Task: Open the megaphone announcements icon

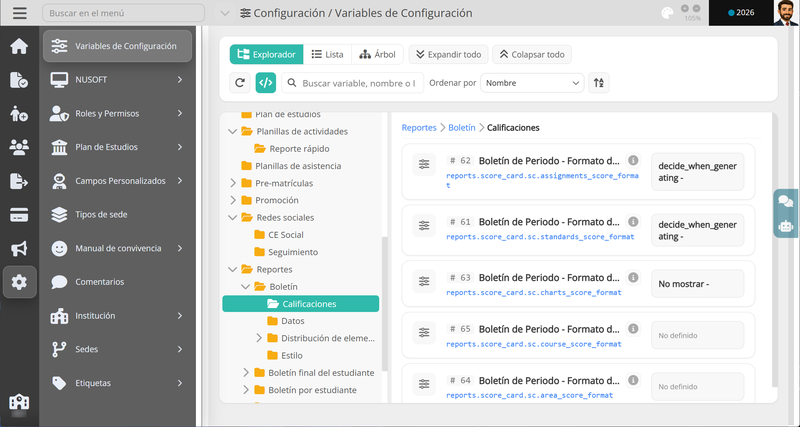Action: coord(19,248)
